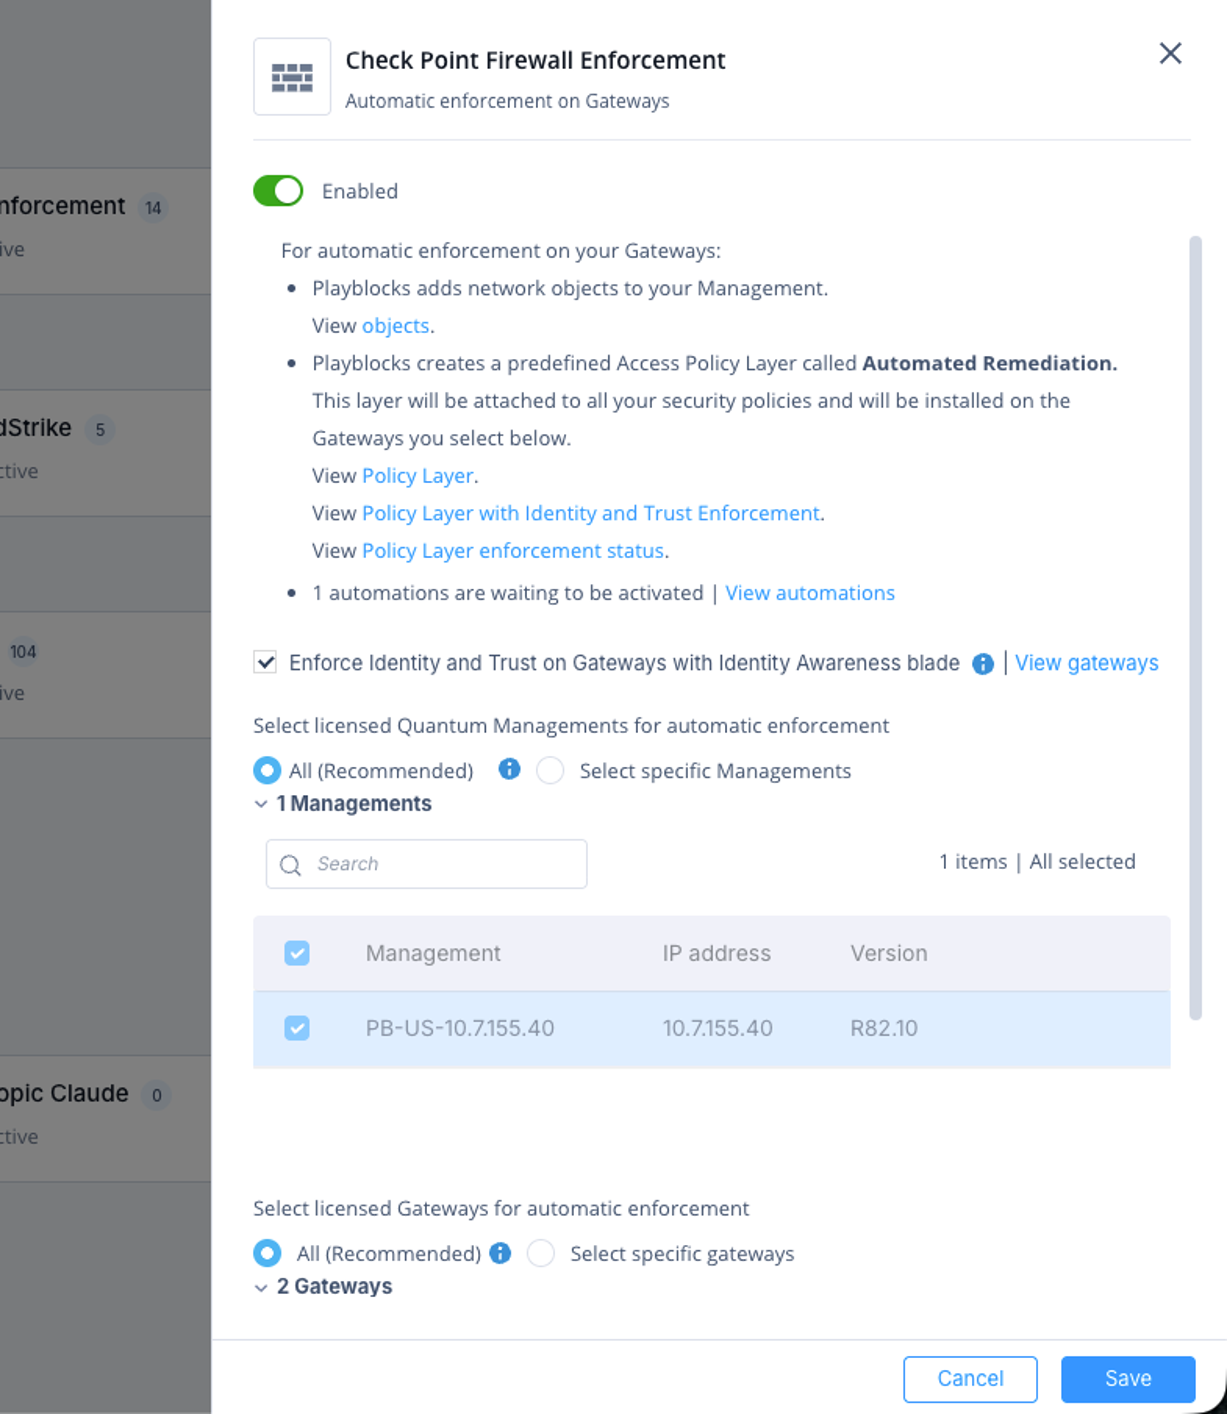This screenshot has height=1414, width=1227.
Task: Choose Select specific gateways radio option
Action: point(541,1254)
